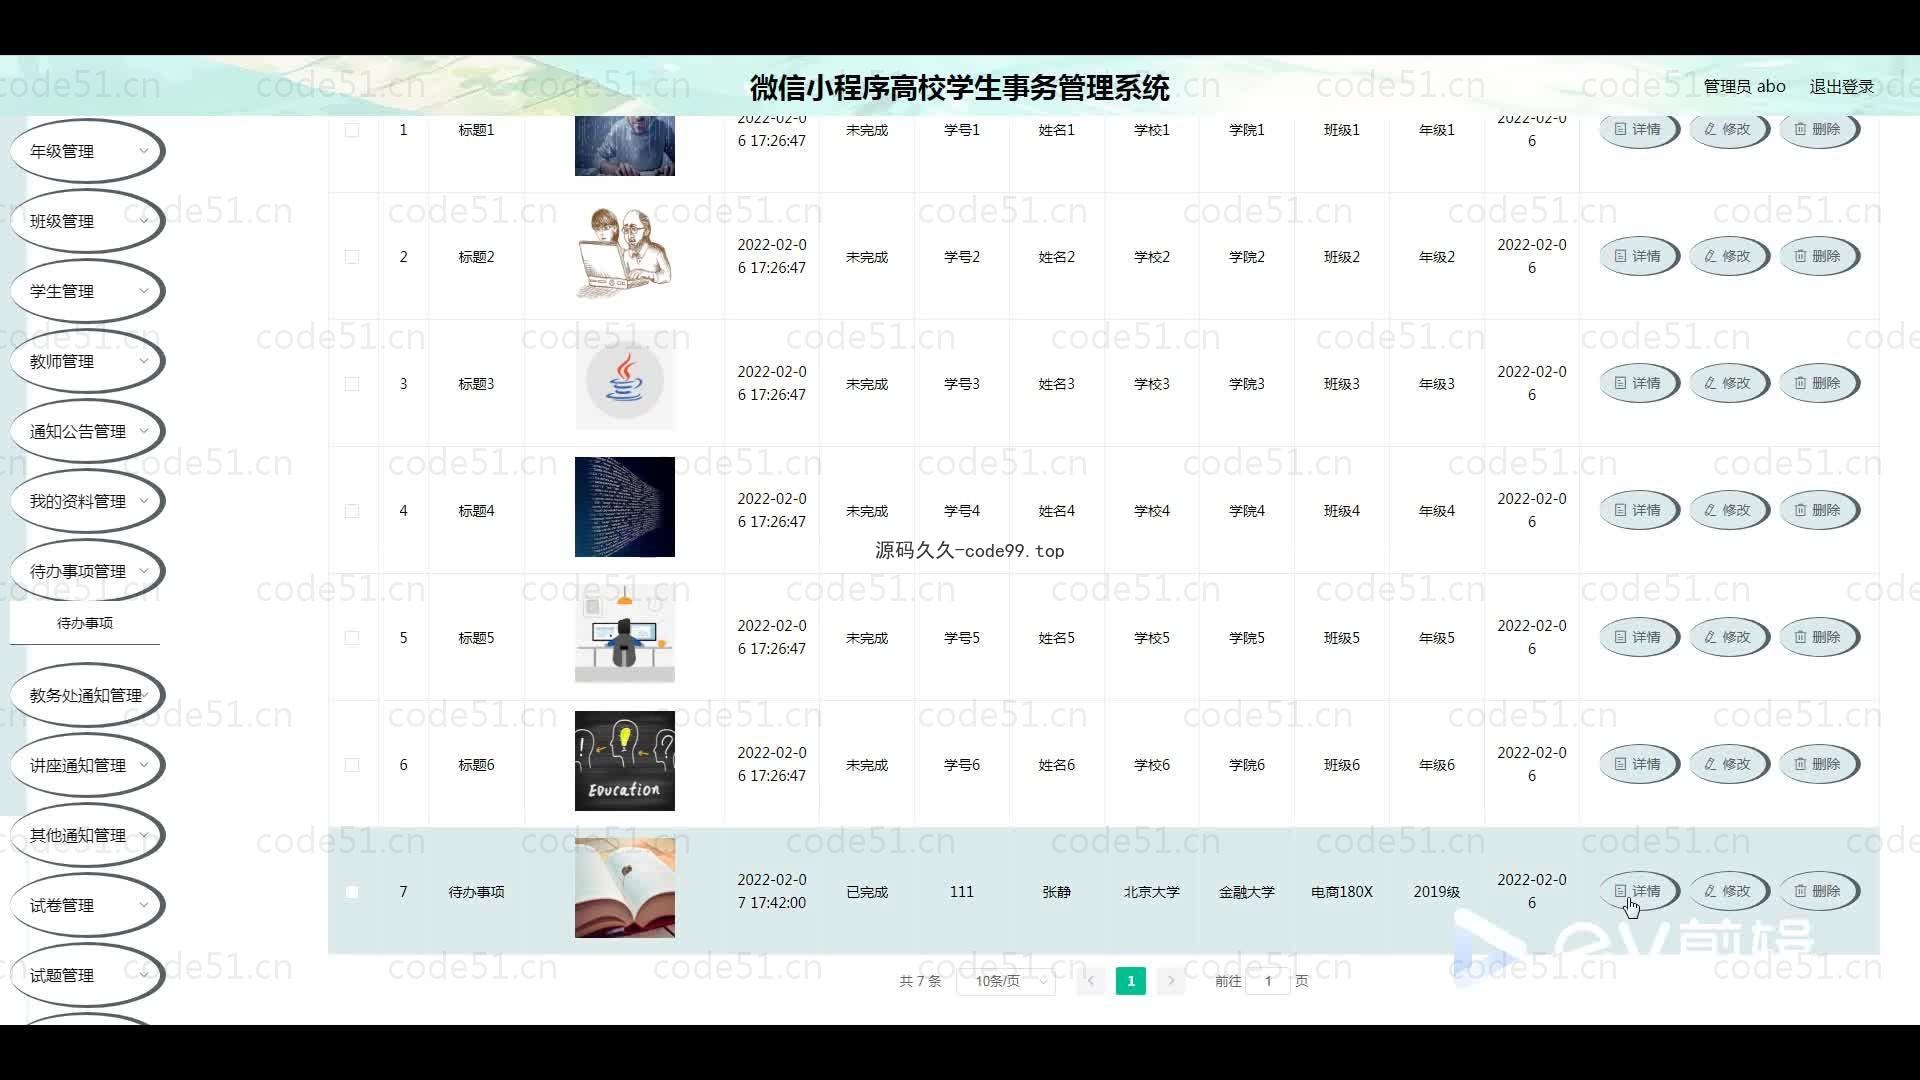This screenshot has height=1080, width=1920.
Task: Open 讲座通知管理 menu
Action: pyautogui.click(x=87, y=765)
